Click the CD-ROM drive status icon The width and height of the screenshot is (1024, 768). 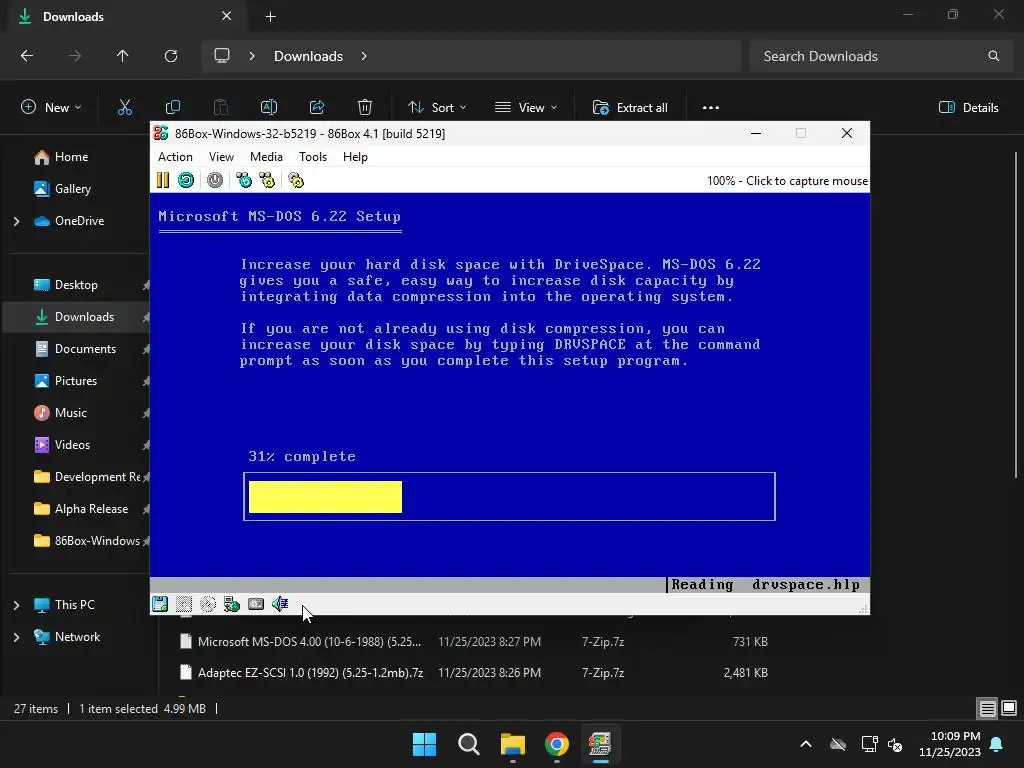click(x=208, y=604)
